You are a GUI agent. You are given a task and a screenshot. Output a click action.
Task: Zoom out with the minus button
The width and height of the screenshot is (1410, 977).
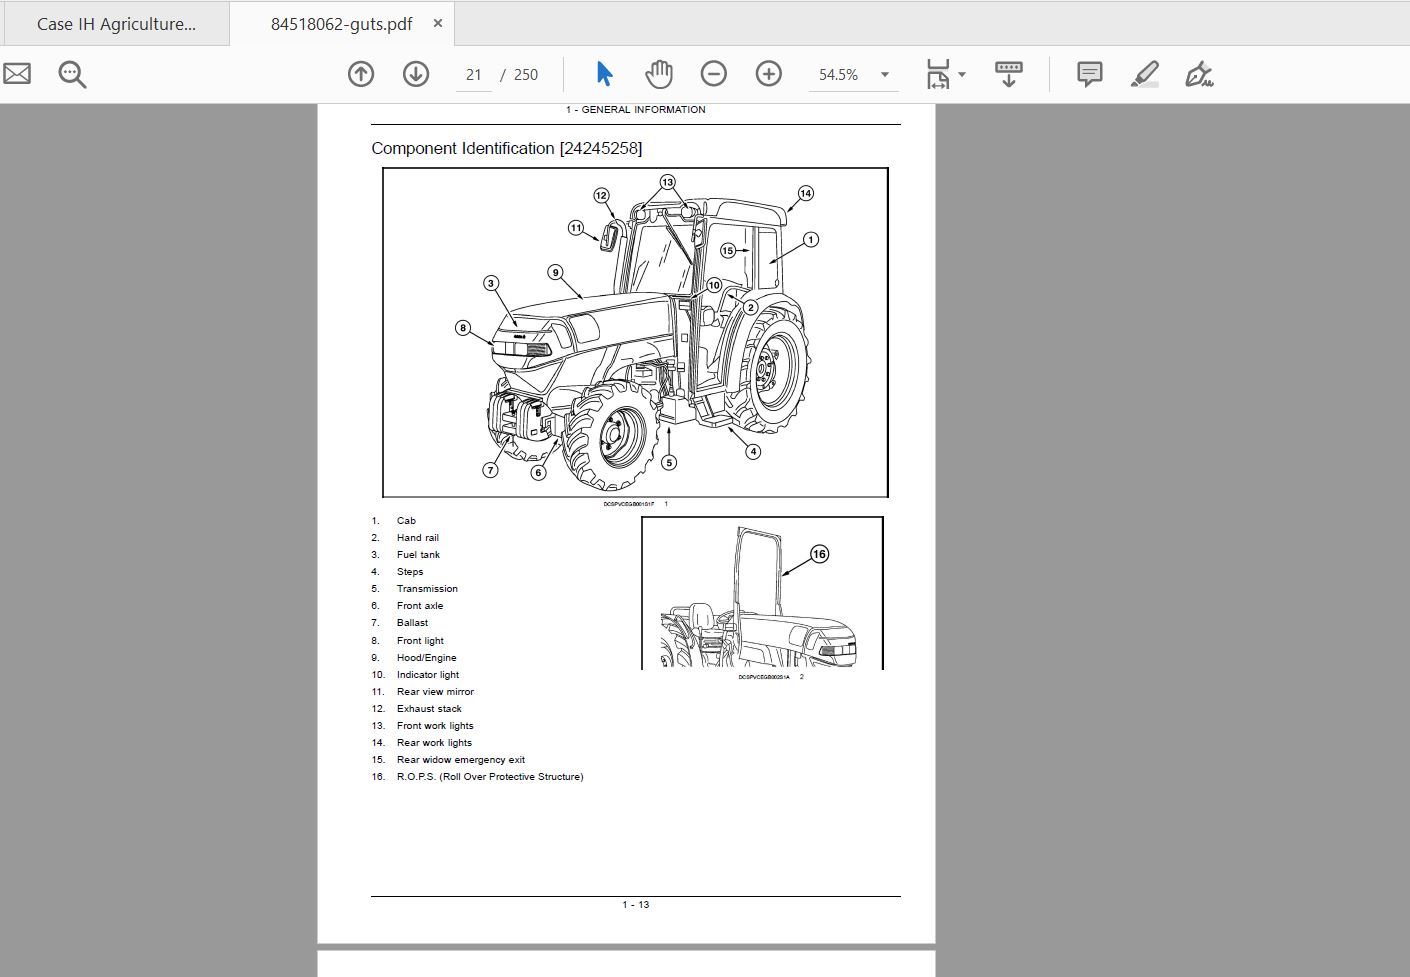tap(713, 74)
